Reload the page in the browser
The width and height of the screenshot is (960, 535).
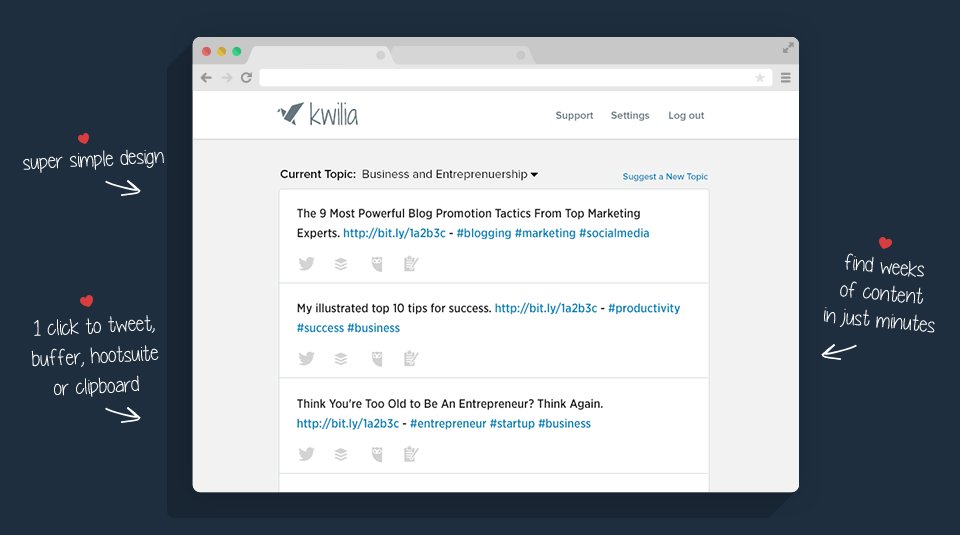[246, 78]
